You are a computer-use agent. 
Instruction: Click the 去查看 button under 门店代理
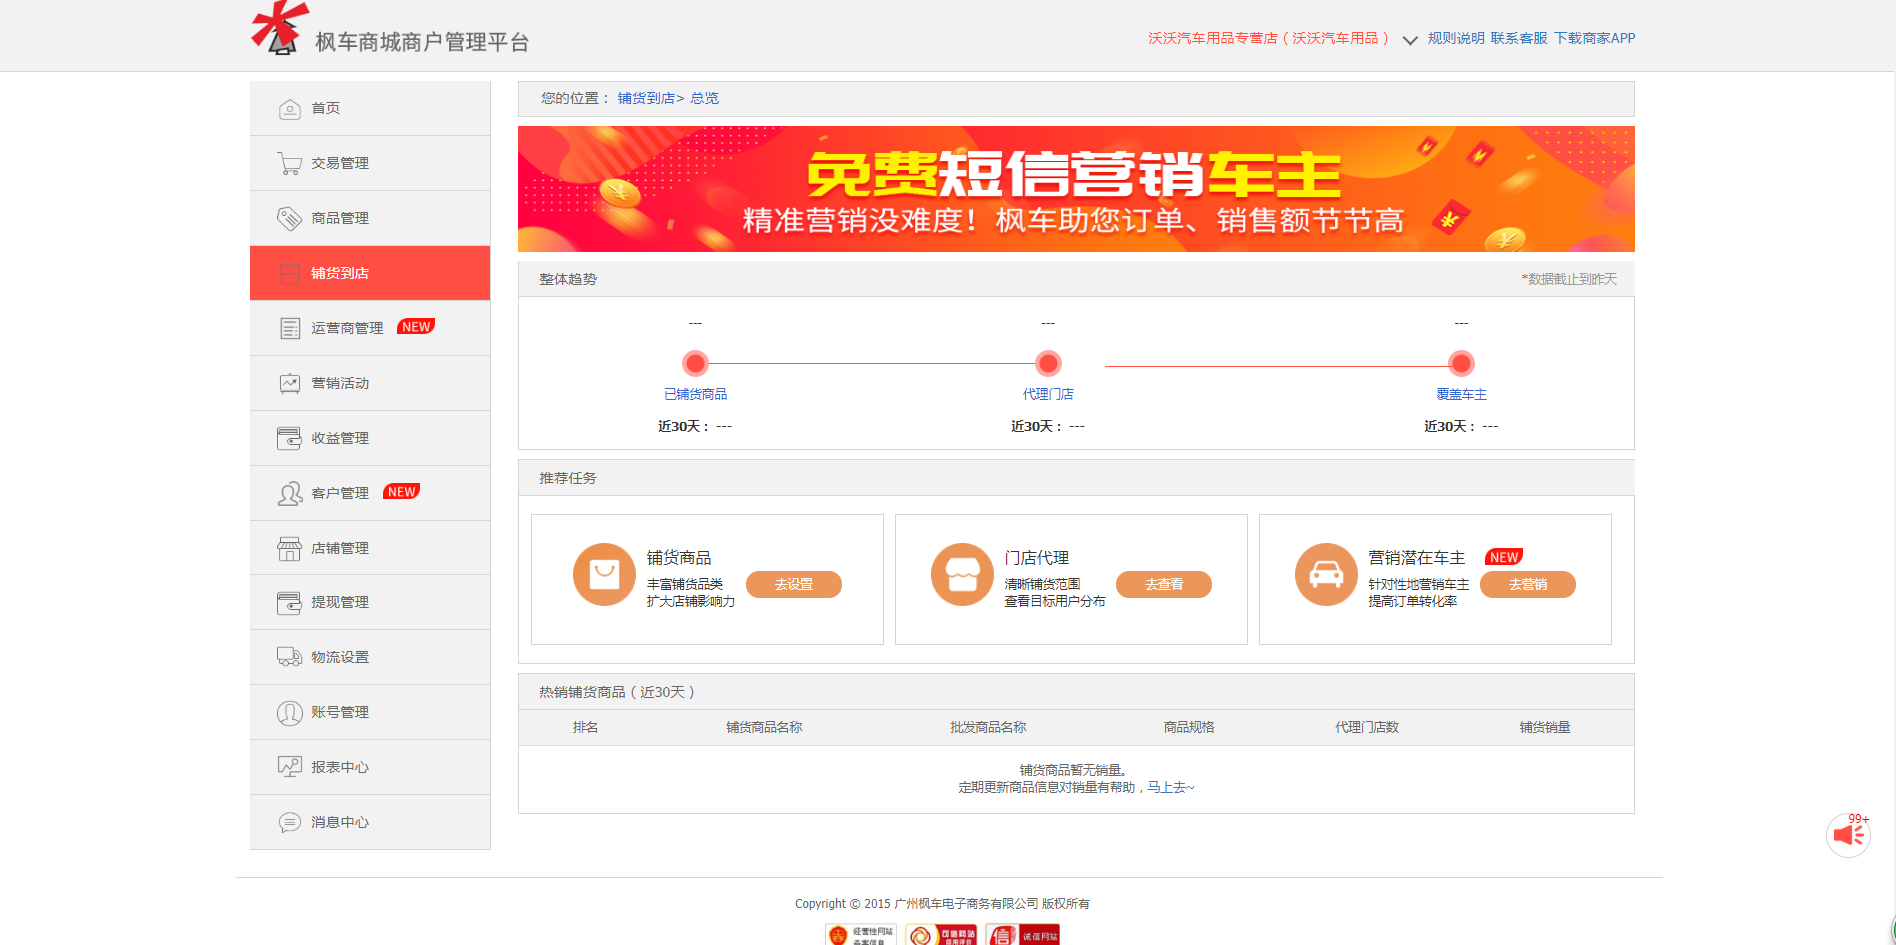[1164, 584]
